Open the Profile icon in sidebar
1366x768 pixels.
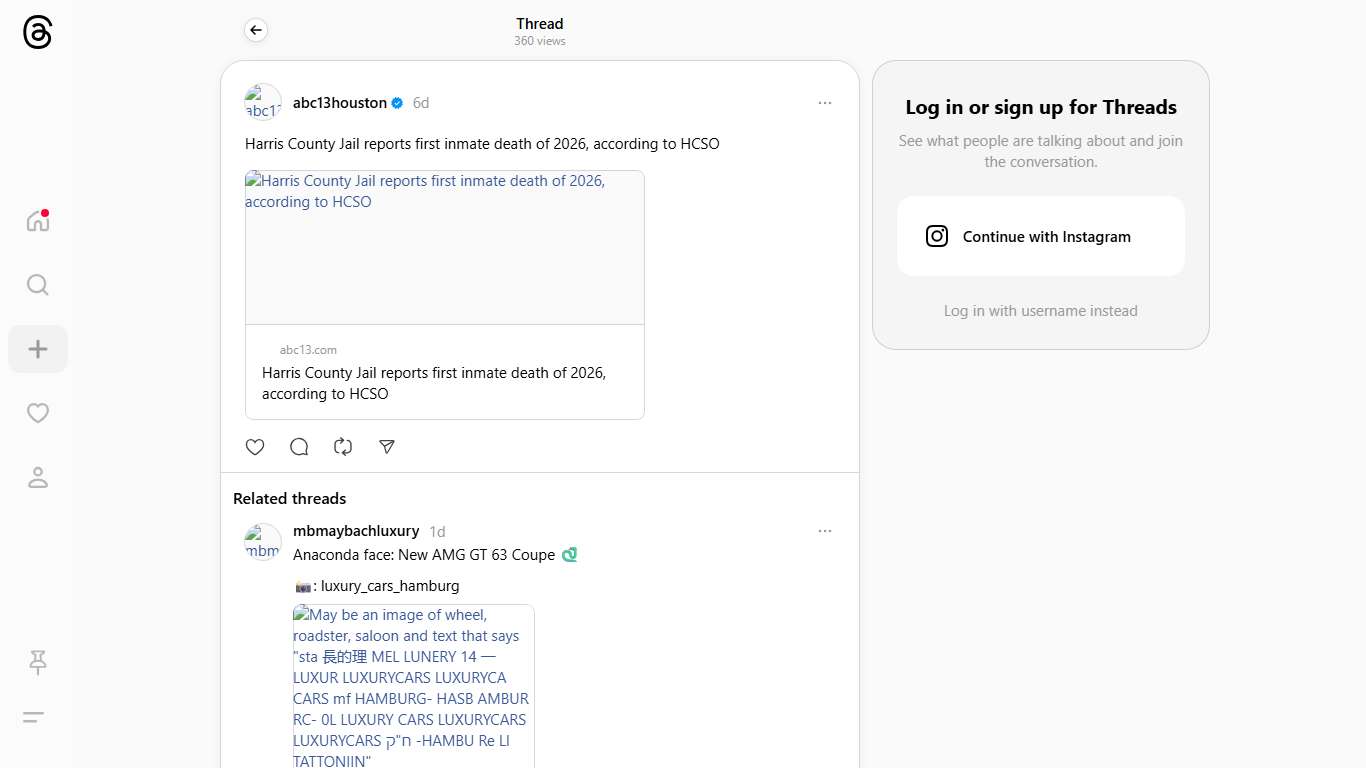click(38, 477)
